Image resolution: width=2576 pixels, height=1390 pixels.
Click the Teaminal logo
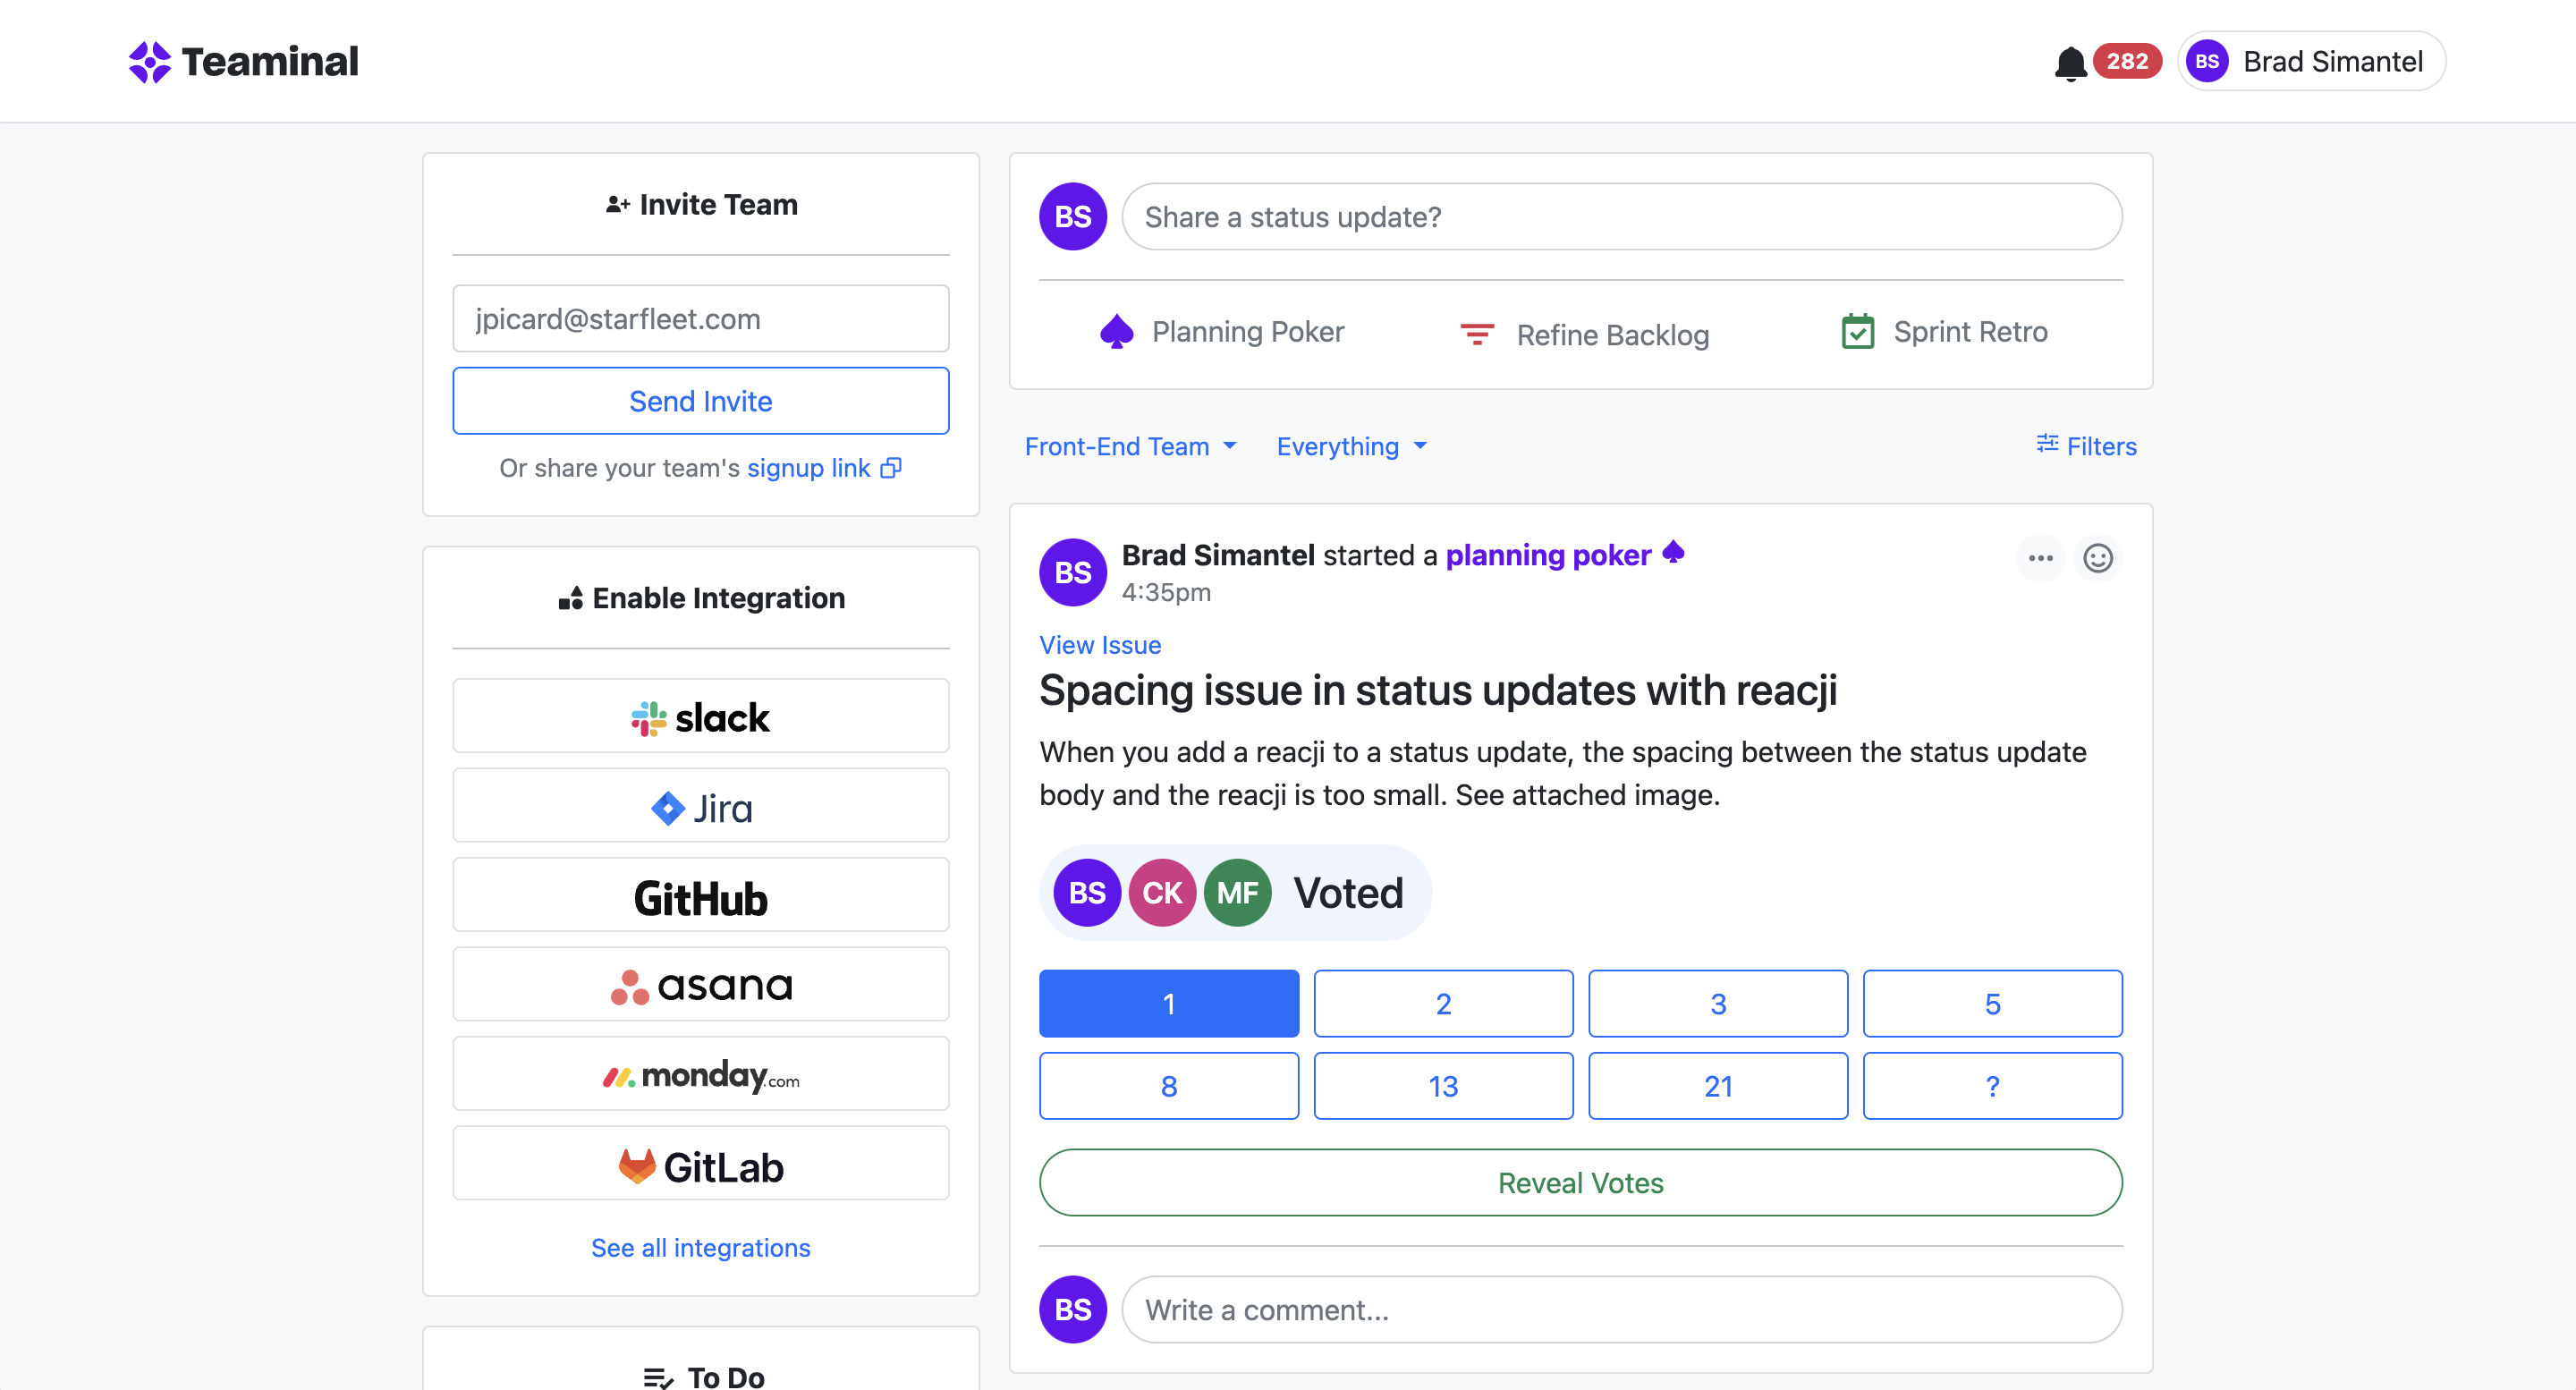click(243, 62)
